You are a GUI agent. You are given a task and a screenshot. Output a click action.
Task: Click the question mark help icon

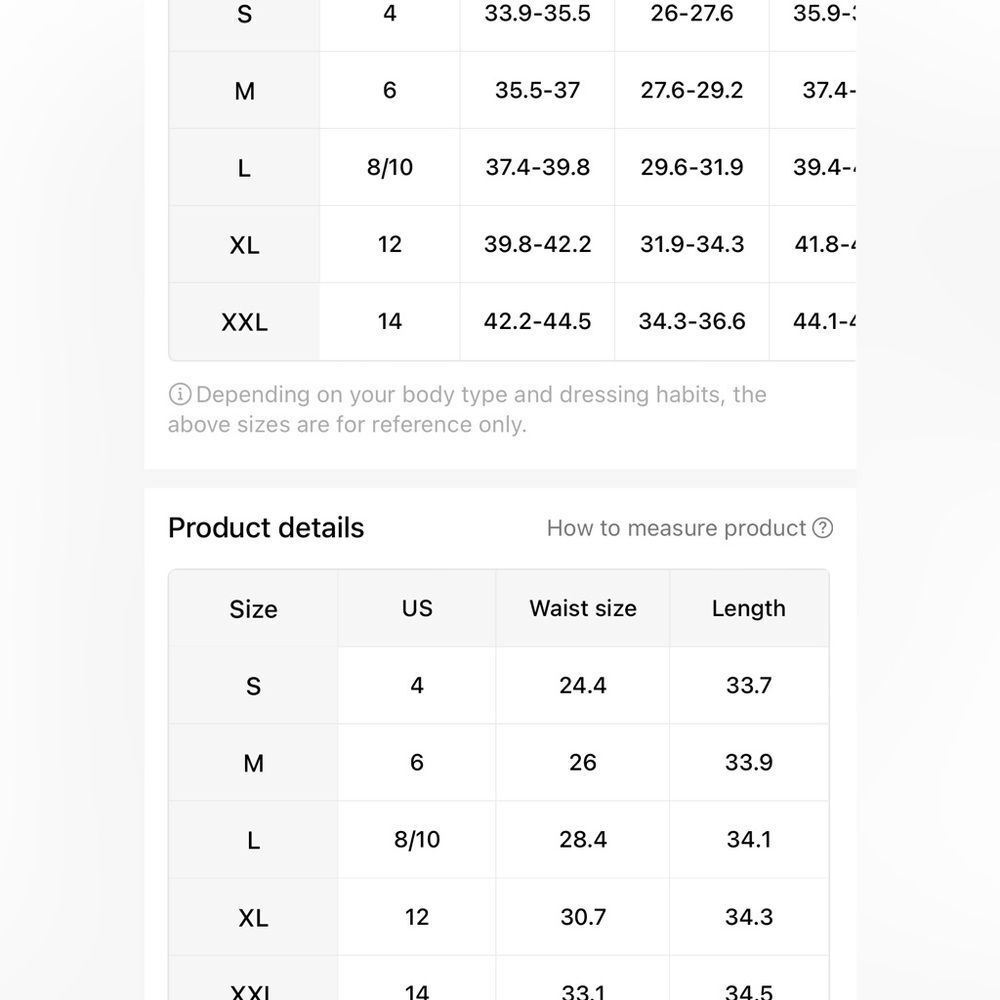point(822,528)
